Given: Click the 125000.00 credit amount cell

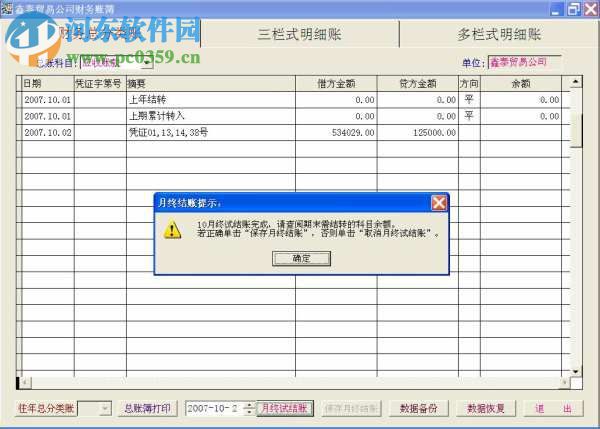Looking at the screenshot, I should [x=418, y=132].
